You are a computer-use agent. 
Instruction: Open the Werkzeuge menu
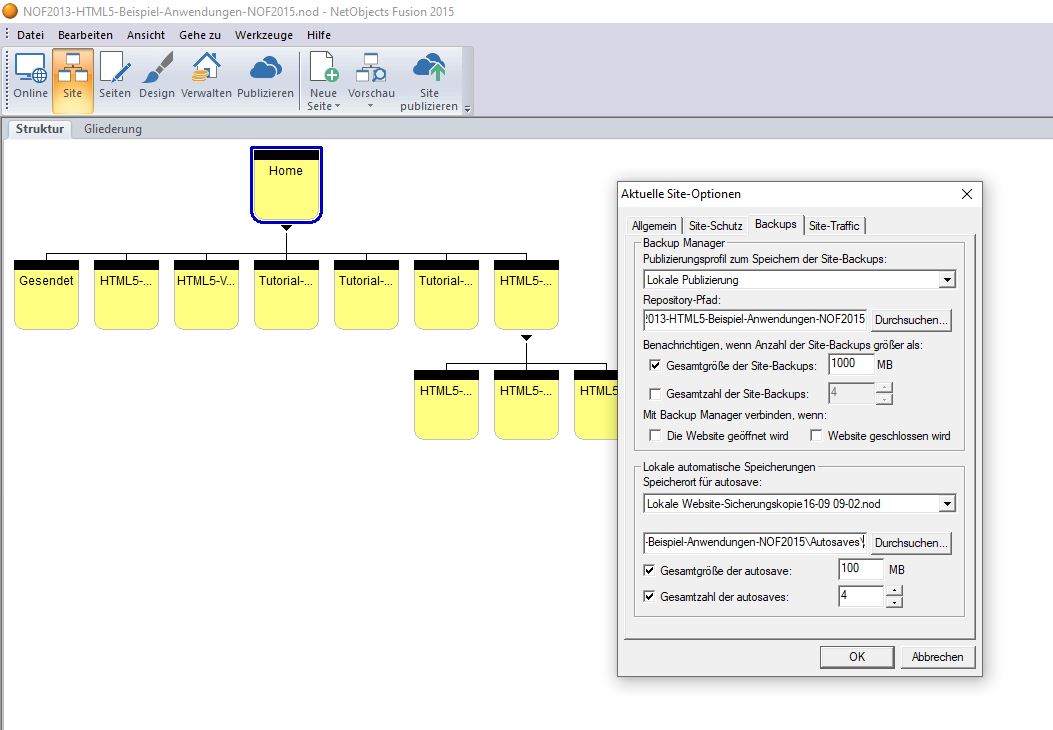[263, 35]
